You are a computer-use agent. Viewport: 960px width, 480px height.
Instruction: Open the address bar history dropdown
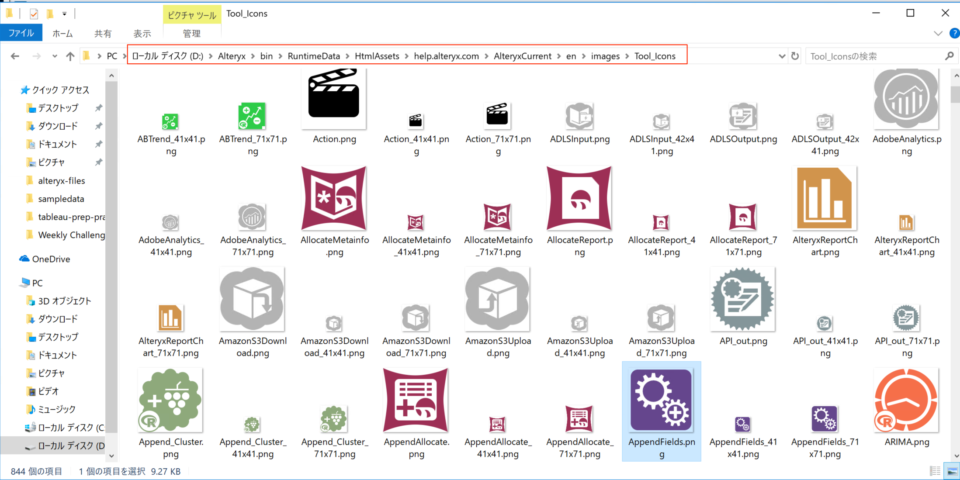pyautogui.click(x=781, y=56)
